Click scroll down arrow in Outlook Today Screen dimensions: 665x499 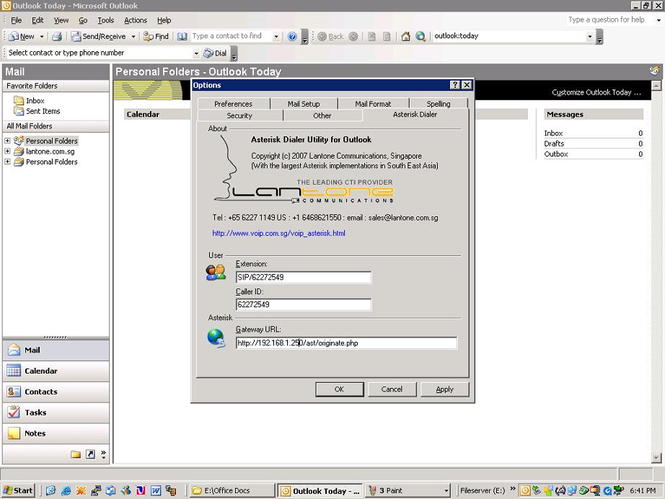click(x=656, y=458)
